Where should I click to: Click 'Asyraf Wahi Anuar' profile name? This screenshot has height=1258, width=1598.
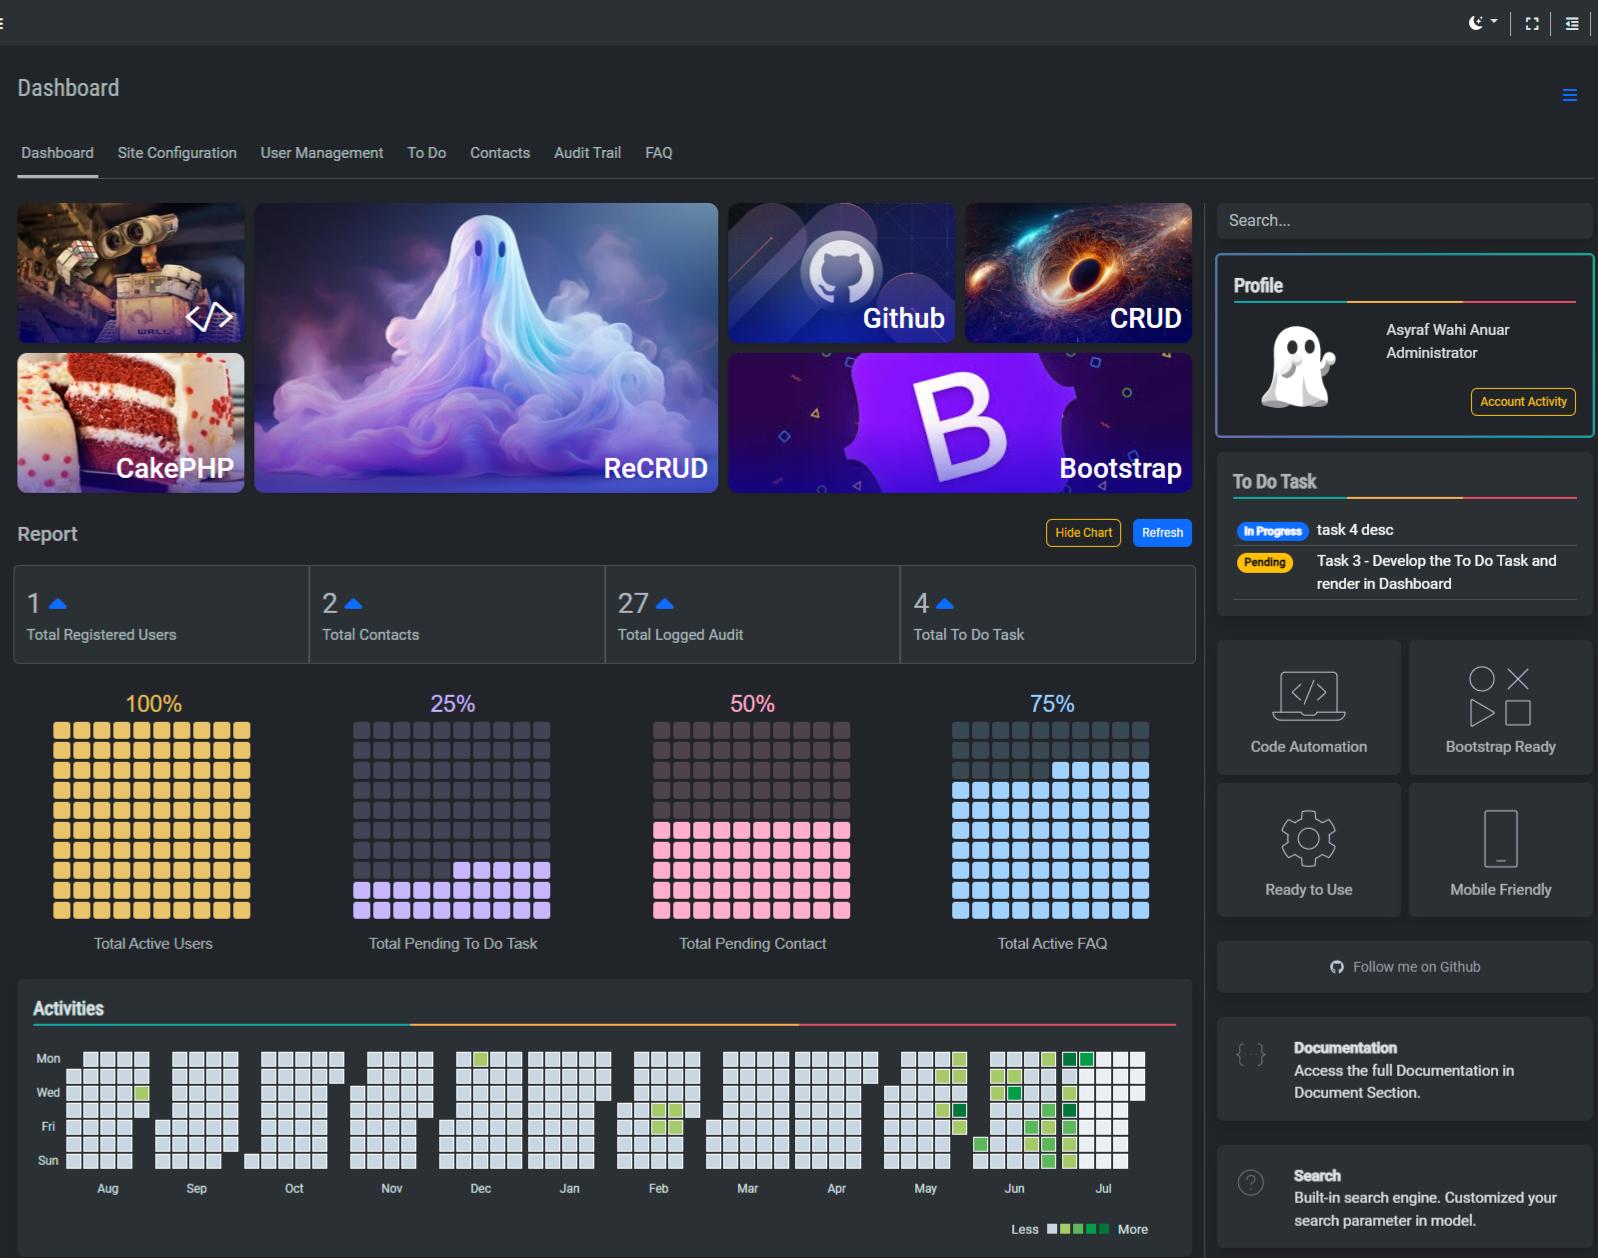[1447, 330]
